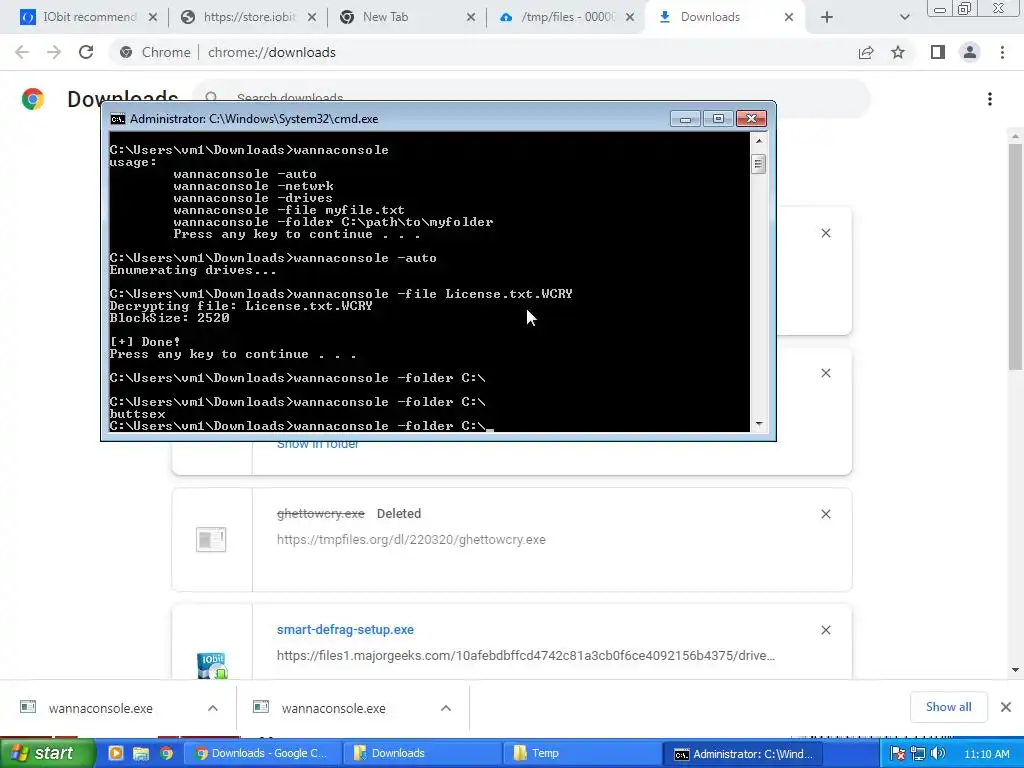
Task: Open Downloads page more actions menu
Action: [990, 99]
